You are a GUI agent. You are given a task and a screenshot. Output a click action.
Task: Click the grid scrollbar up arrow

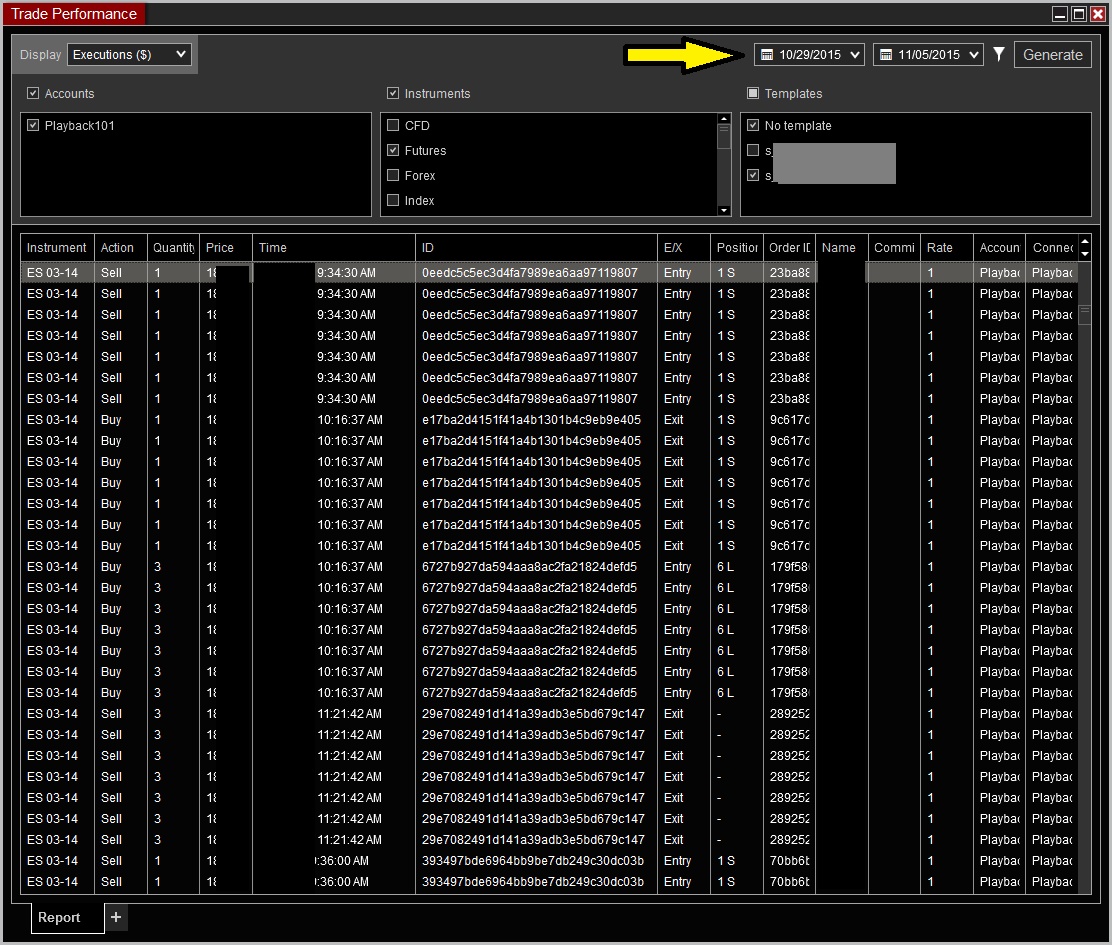(1084, 242)
